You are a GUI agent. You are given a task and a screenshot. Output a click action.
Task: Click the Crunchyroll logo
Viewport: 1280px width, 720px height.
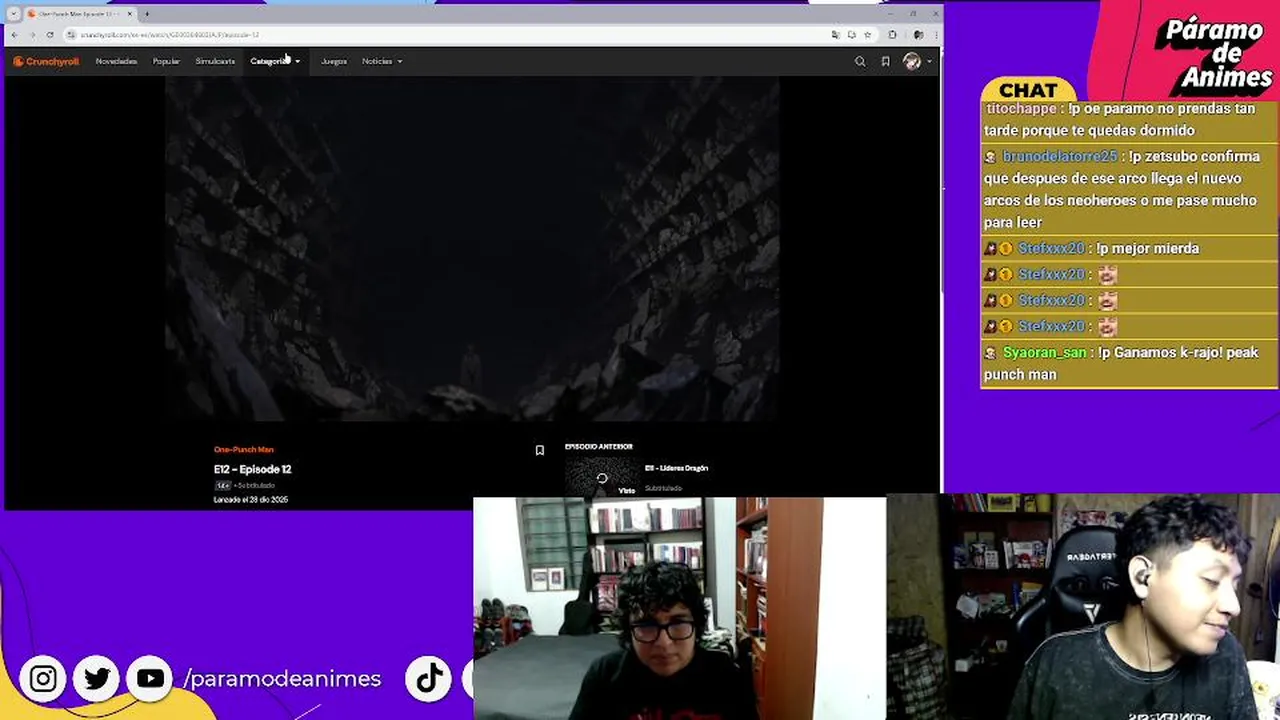(46, 61)
